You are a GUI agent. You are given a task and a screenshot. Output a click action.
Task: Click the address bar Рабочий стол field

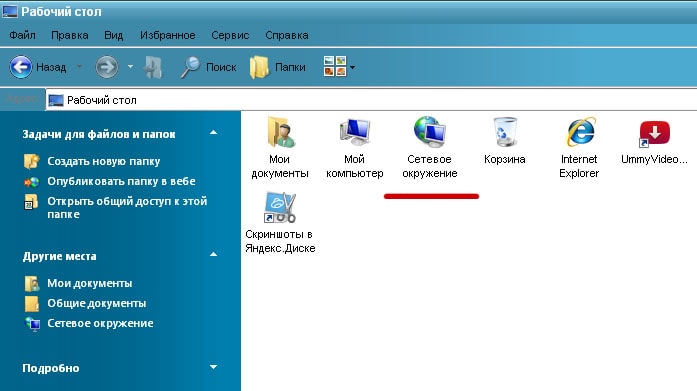[371, 100]
